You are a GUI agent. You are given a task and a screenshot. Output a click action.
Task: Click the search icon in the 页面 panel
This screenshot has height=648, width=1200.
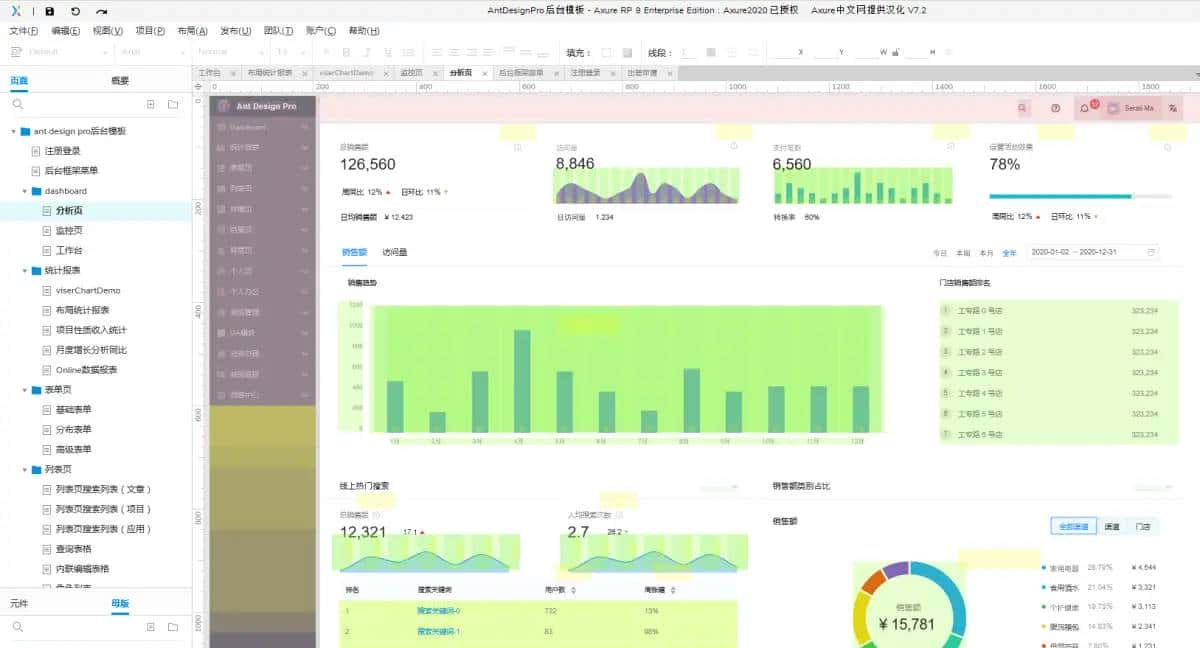click(x=17, y=103)
